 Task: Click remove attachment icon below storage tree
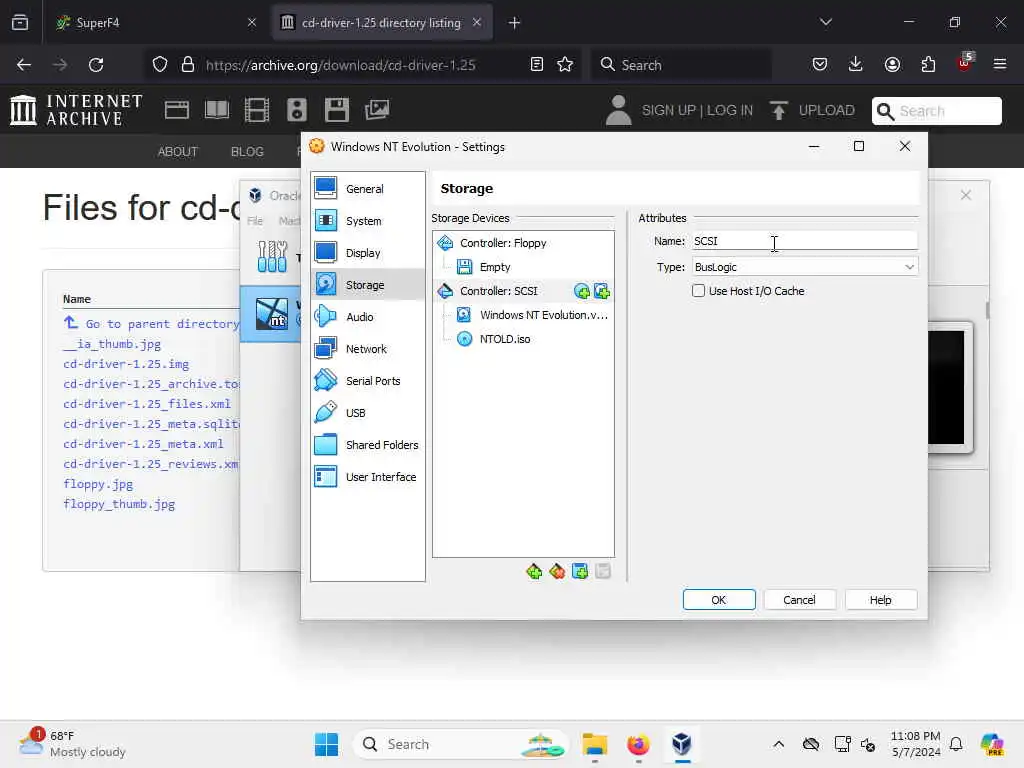coord(603,571)
